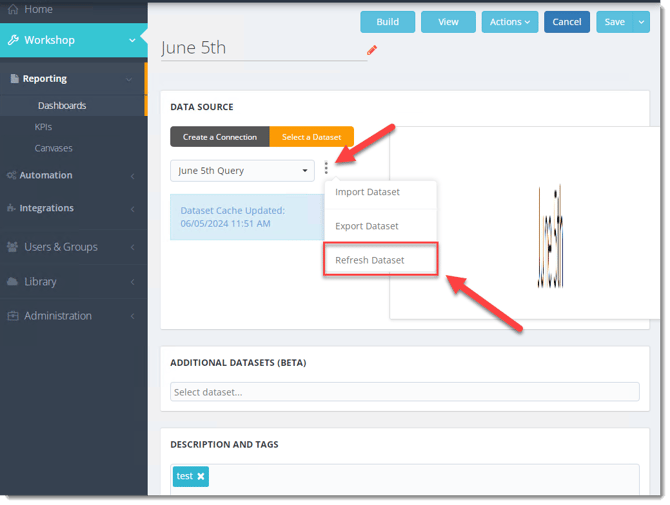Viewport: 670px width, 505px height.
Task: Open KPIs under Reporting
Action: 43,127
